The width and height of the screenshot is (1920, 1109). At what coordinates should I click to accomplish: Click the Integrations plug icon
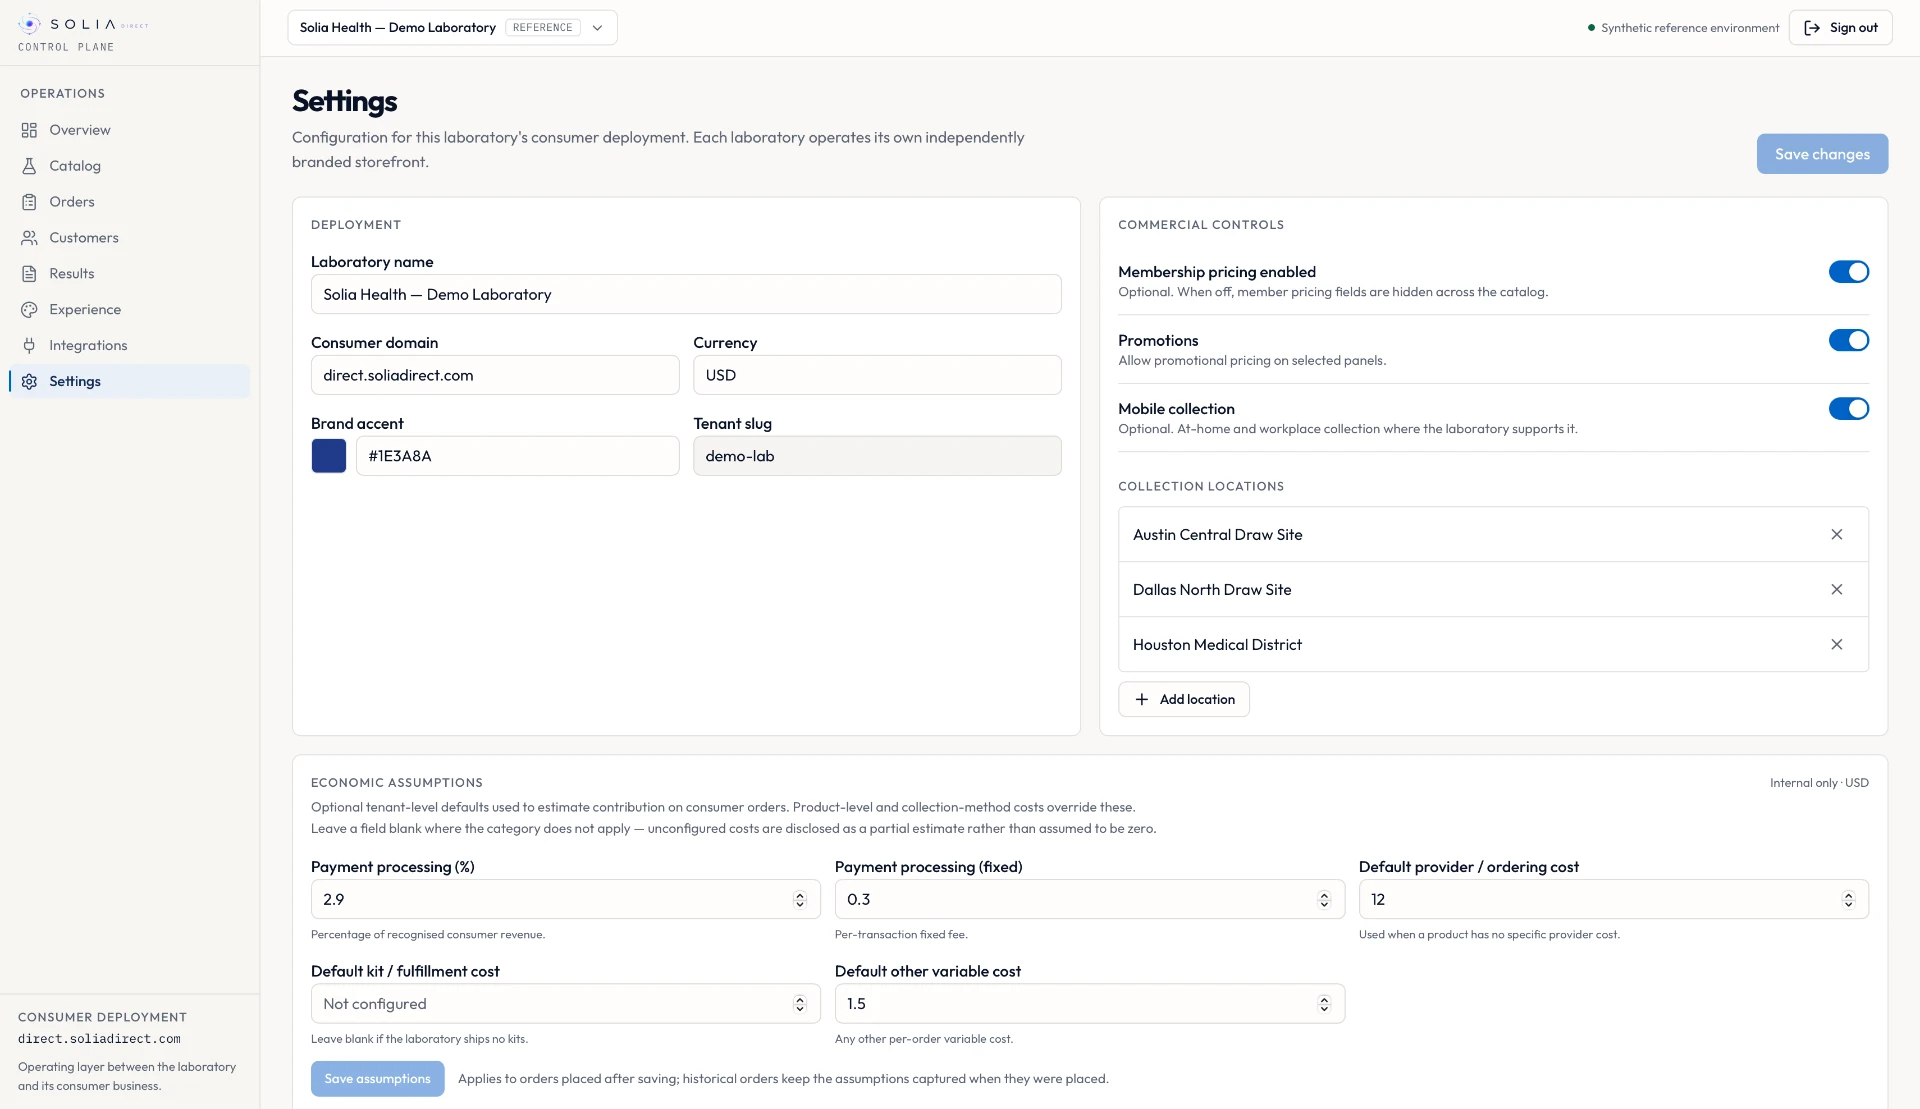[29, 346]
